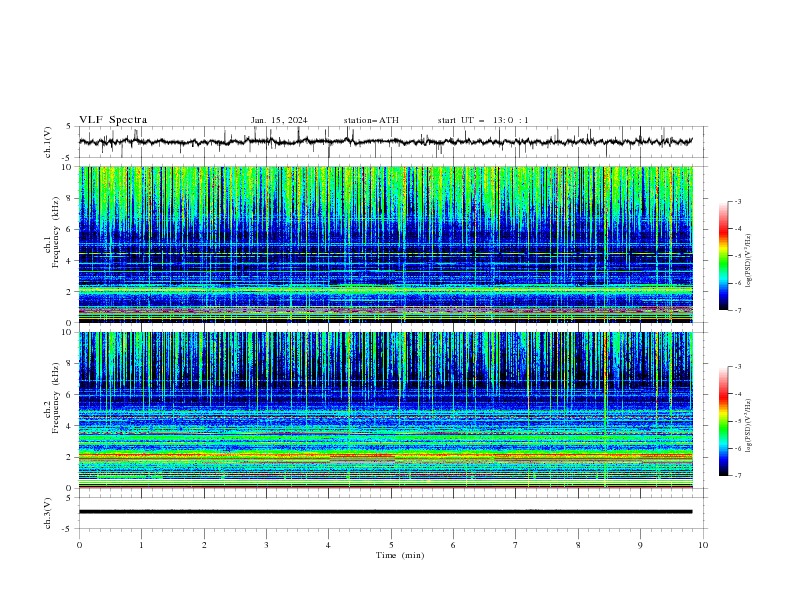Image resolution: width=792 pixels, height=612 pixels.
Task: Click the 'ch.1(V)' waveform axis label
Action: [48, 142]
